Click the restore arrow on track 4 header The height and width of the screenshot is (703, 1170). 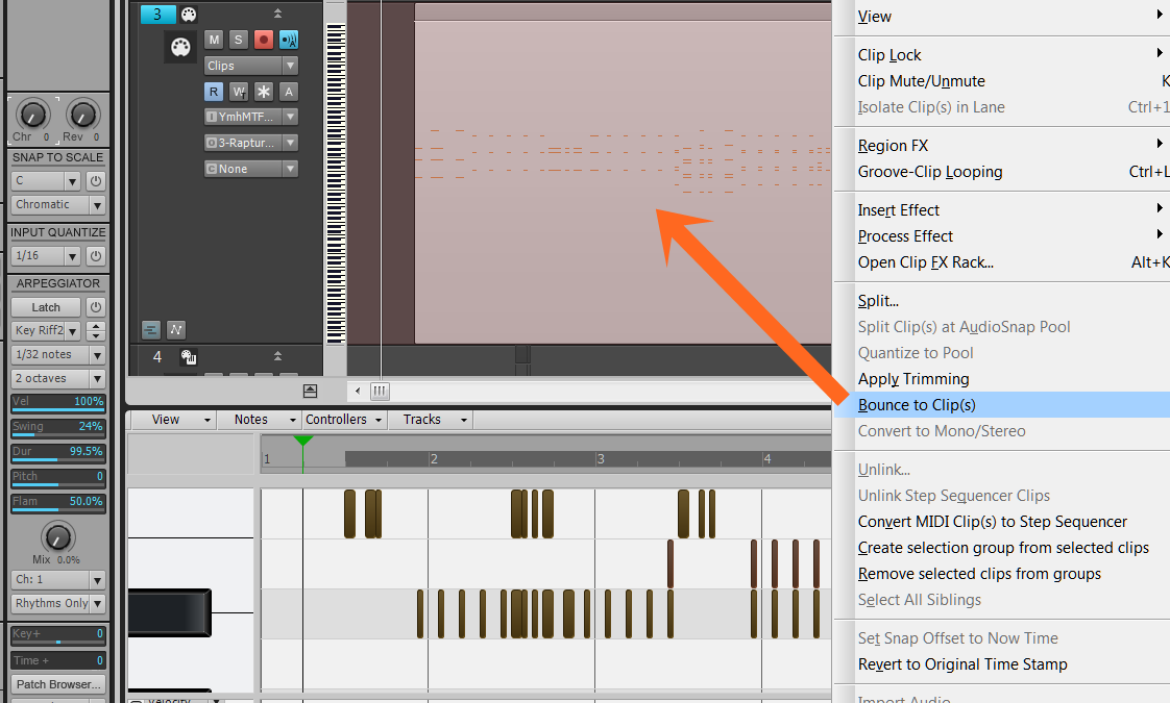[278, 357]
